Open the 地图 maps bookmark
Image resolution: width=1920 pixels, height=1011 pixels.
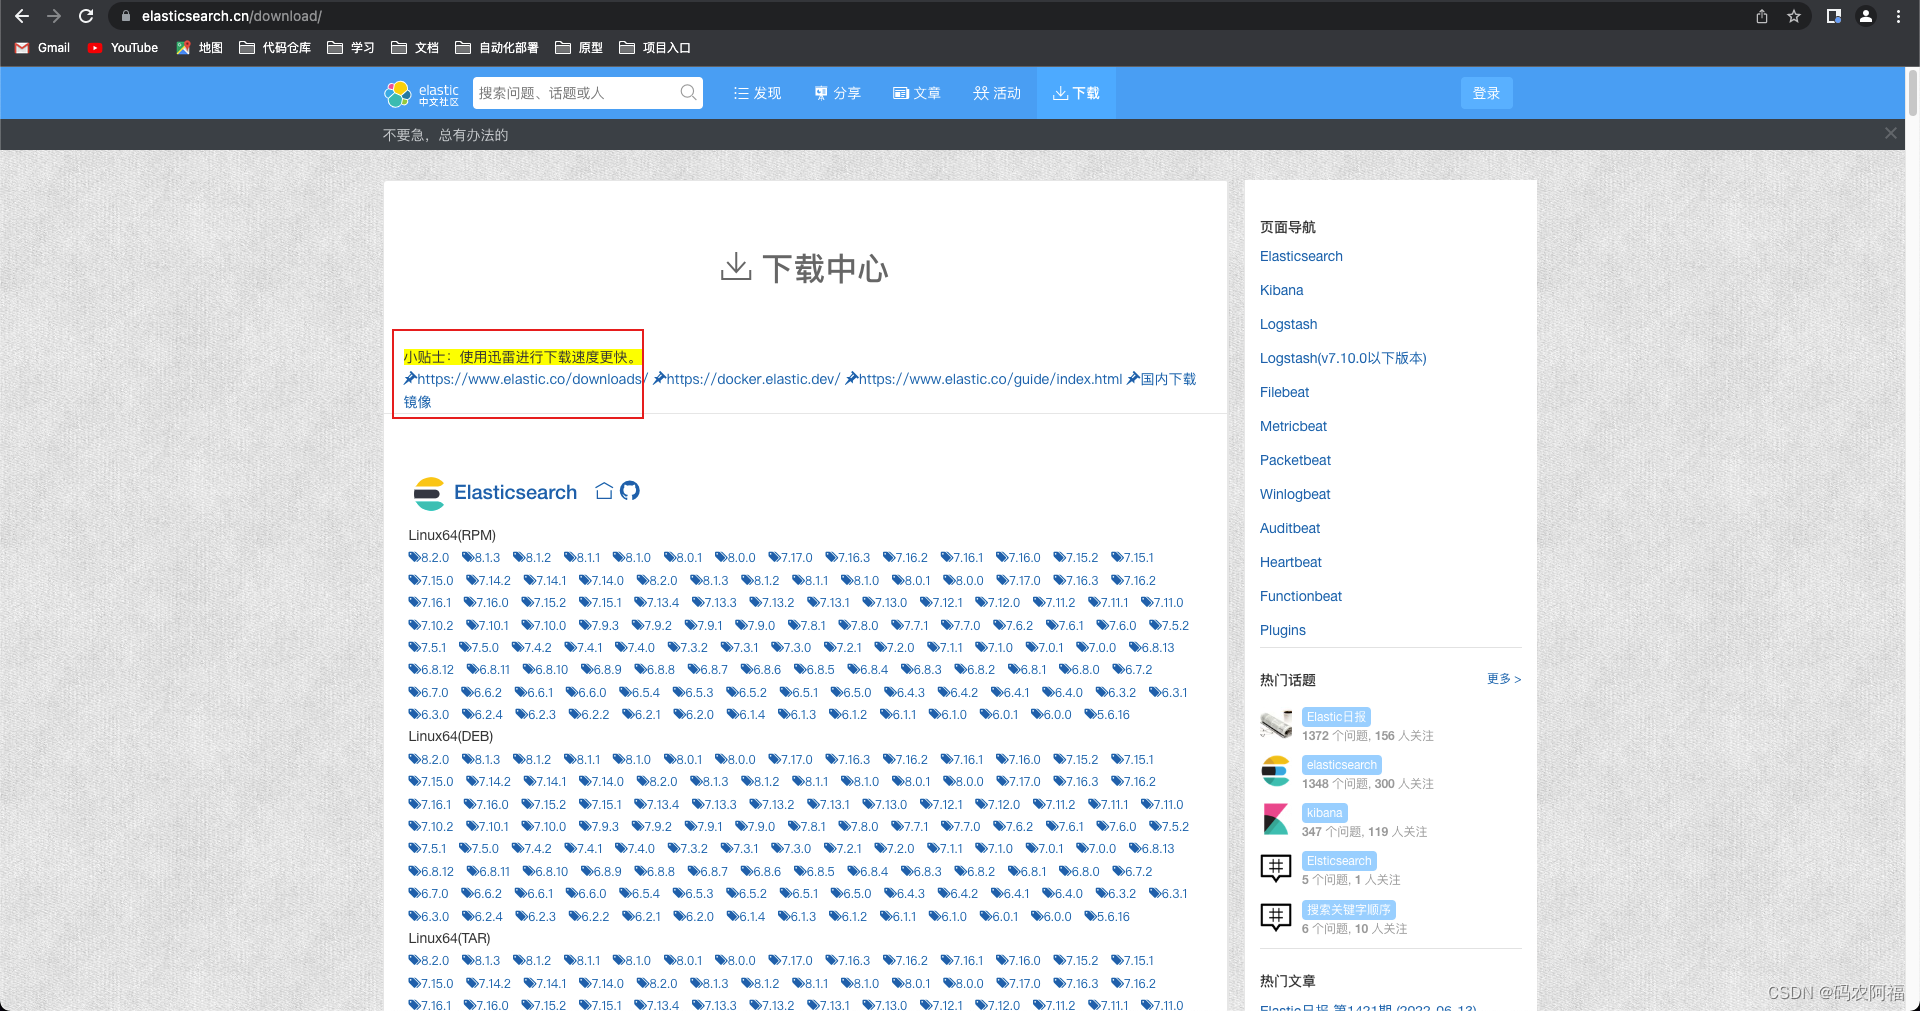pos(199,48)
